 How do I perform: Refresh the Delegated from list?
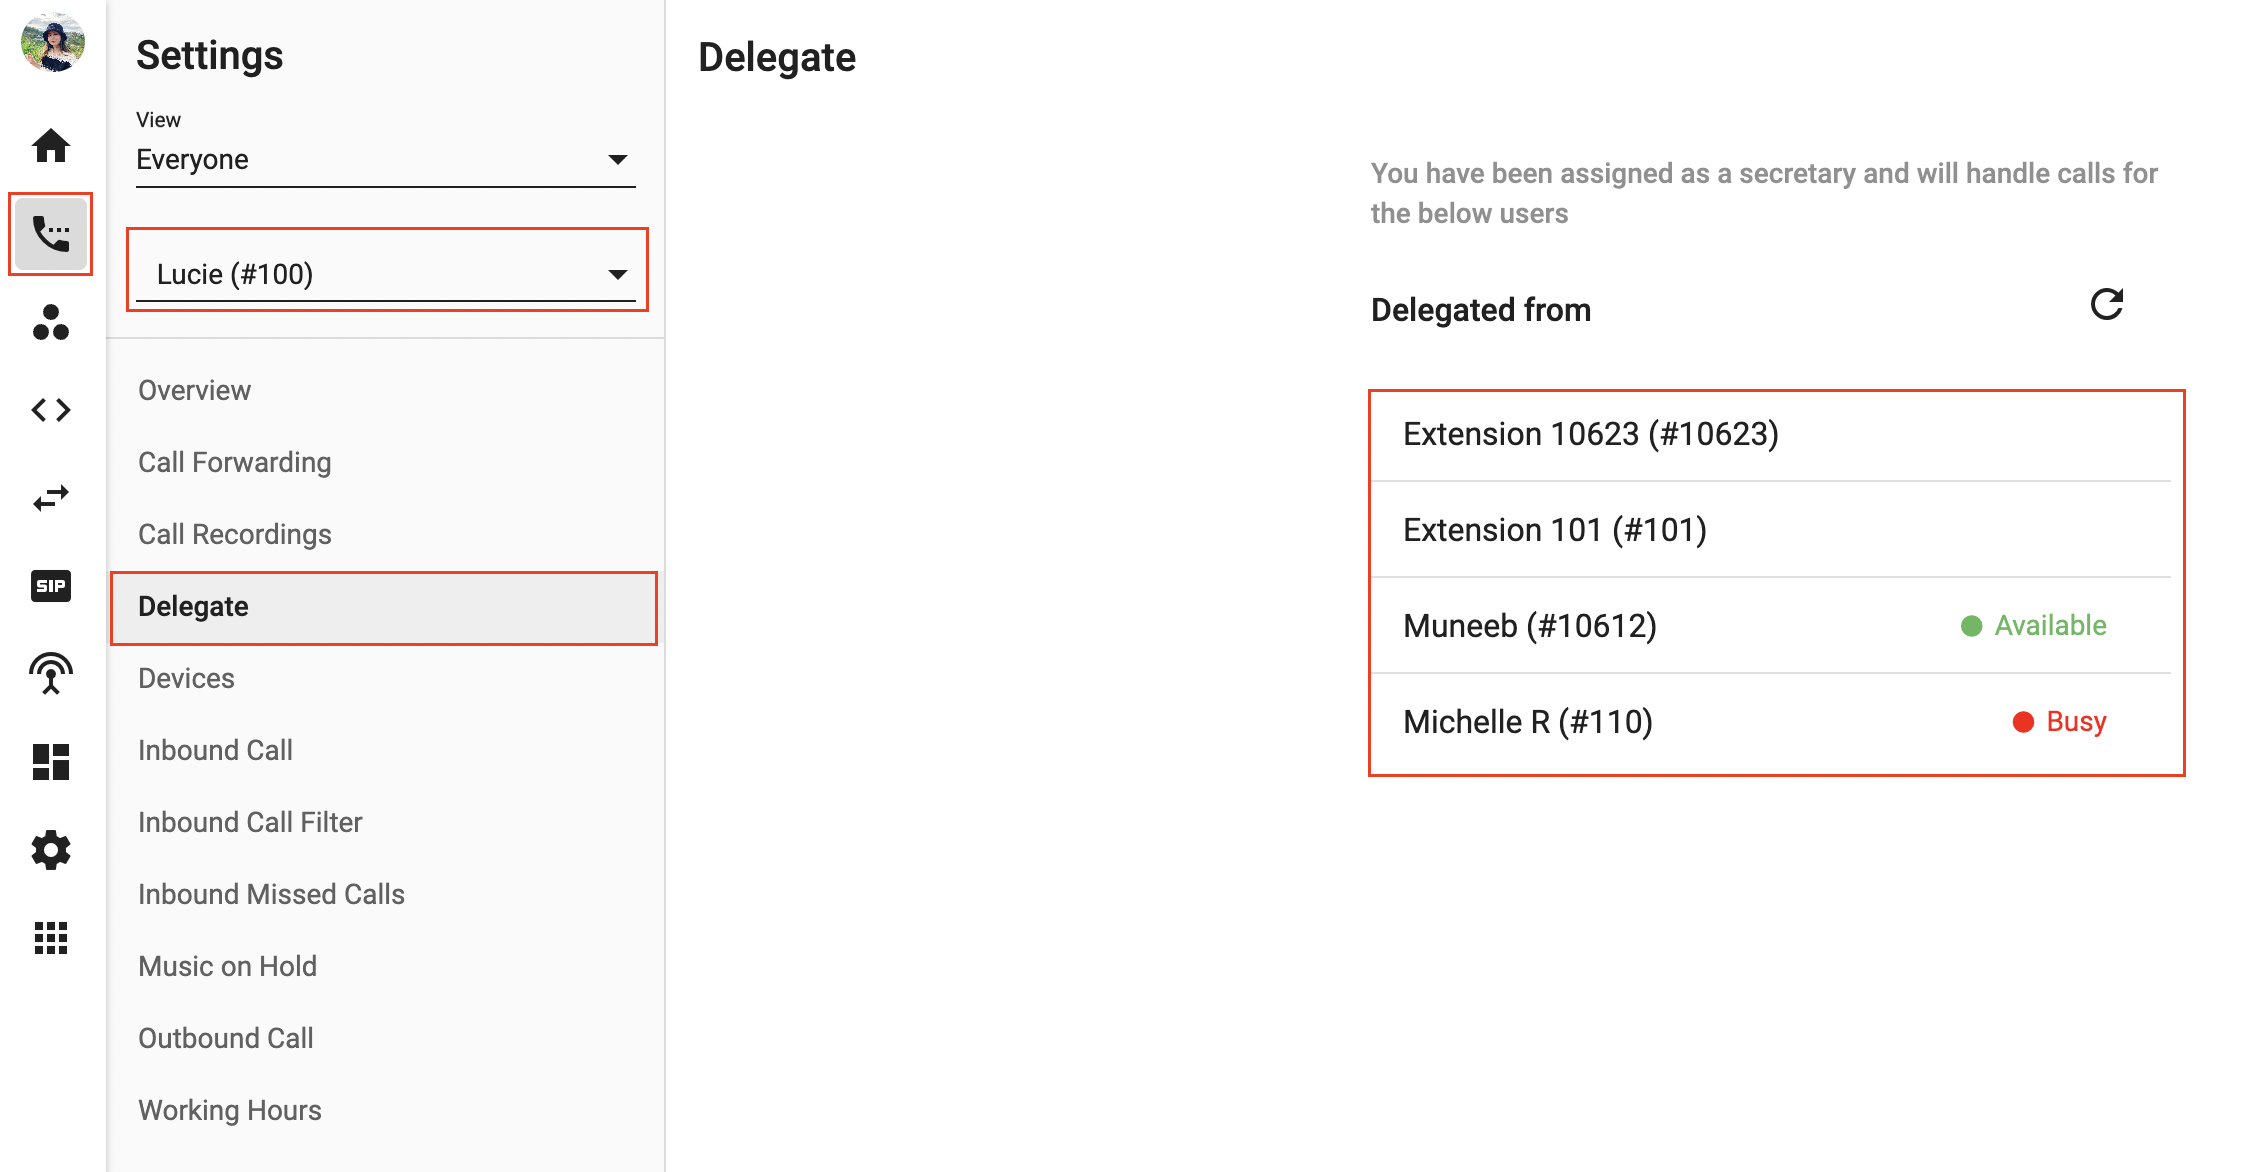[2107, 305]
